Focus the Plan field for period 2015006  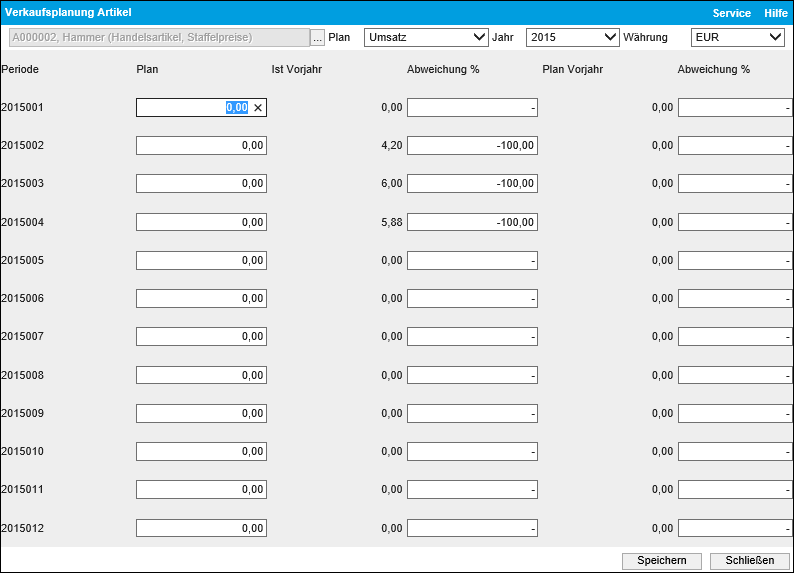coord(201,299)
